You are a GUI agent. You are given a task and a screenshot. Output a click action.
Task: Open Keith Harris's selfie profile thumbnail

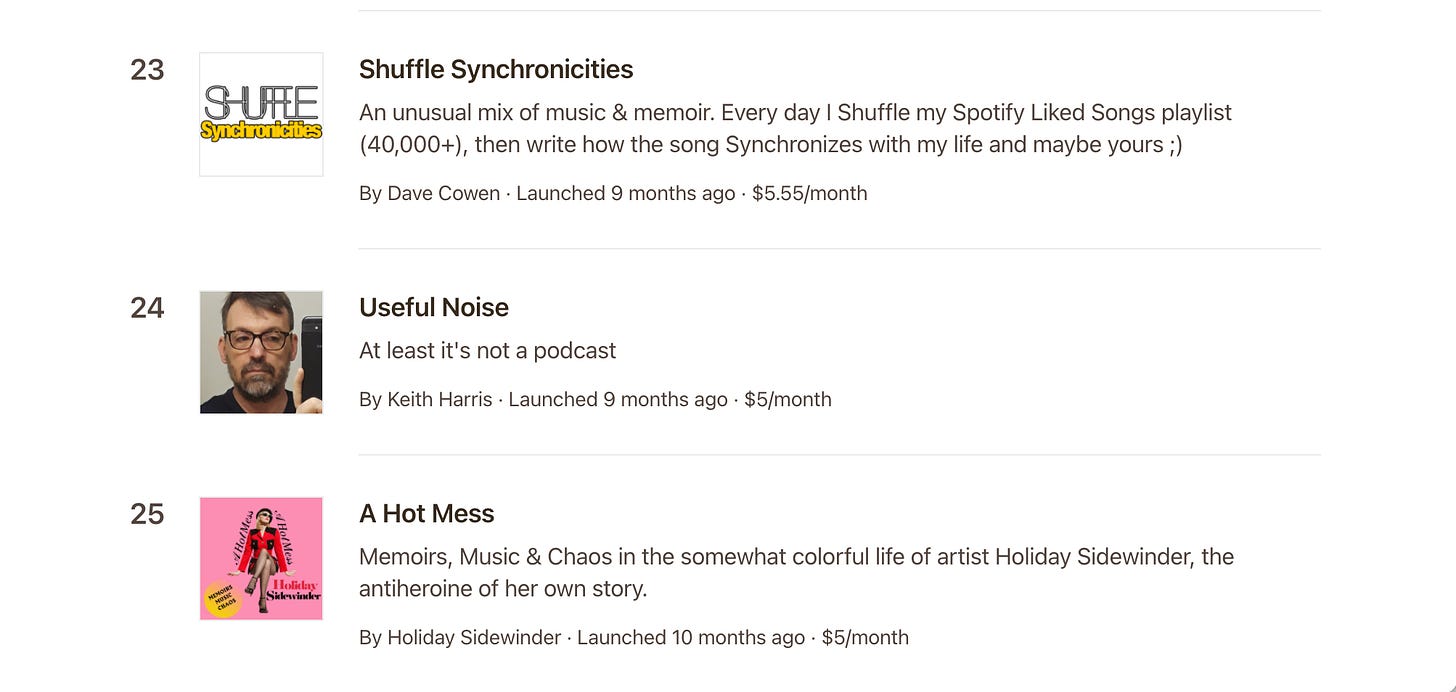(x=261, y=352)
